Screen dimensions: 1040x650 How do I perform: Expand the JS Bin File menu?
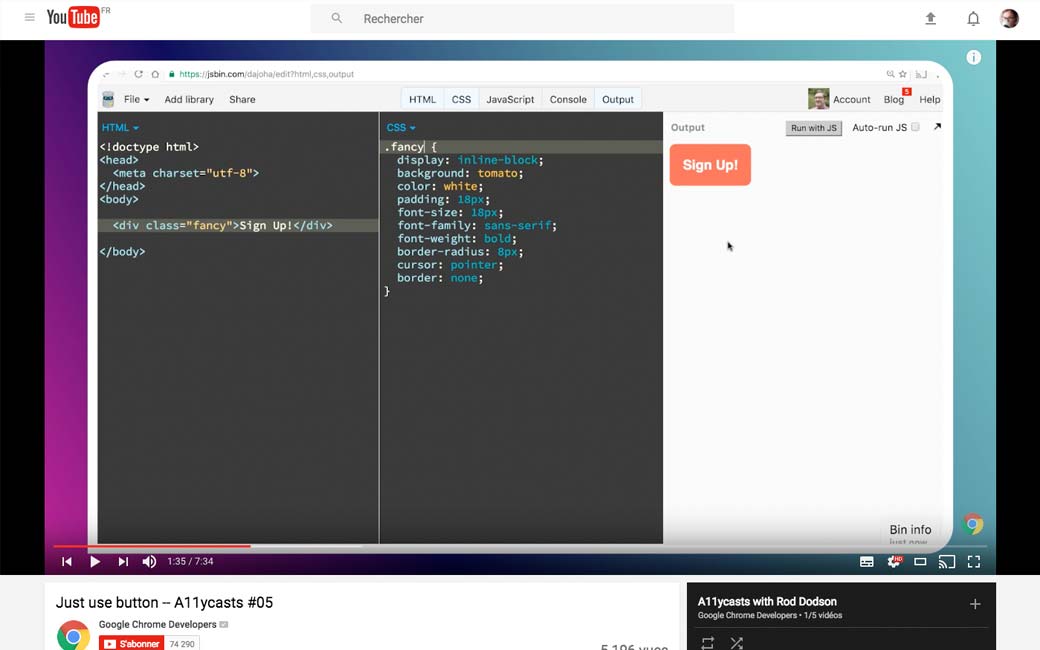click(x=136, y=99)
